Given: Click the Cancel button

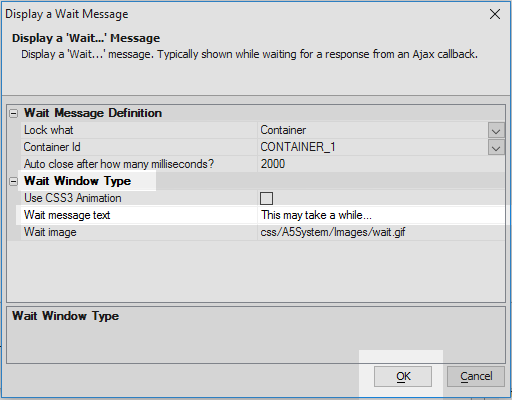Looking at the screenshot, I should tap(476, 377).
